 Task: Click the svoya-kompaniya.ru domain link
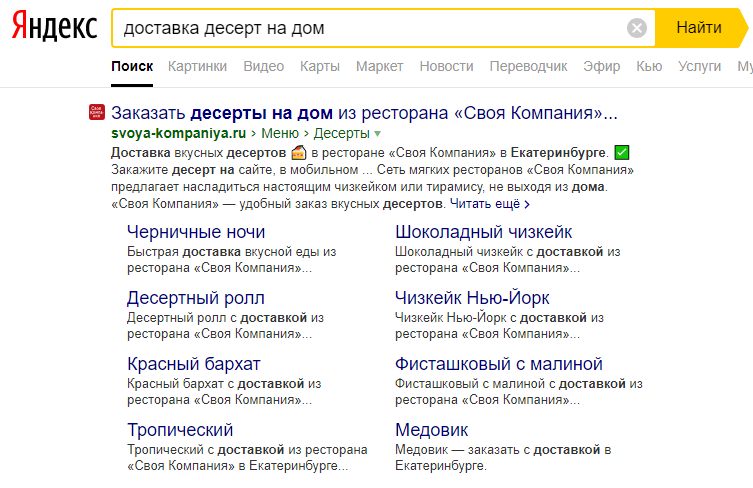(179, 133)
